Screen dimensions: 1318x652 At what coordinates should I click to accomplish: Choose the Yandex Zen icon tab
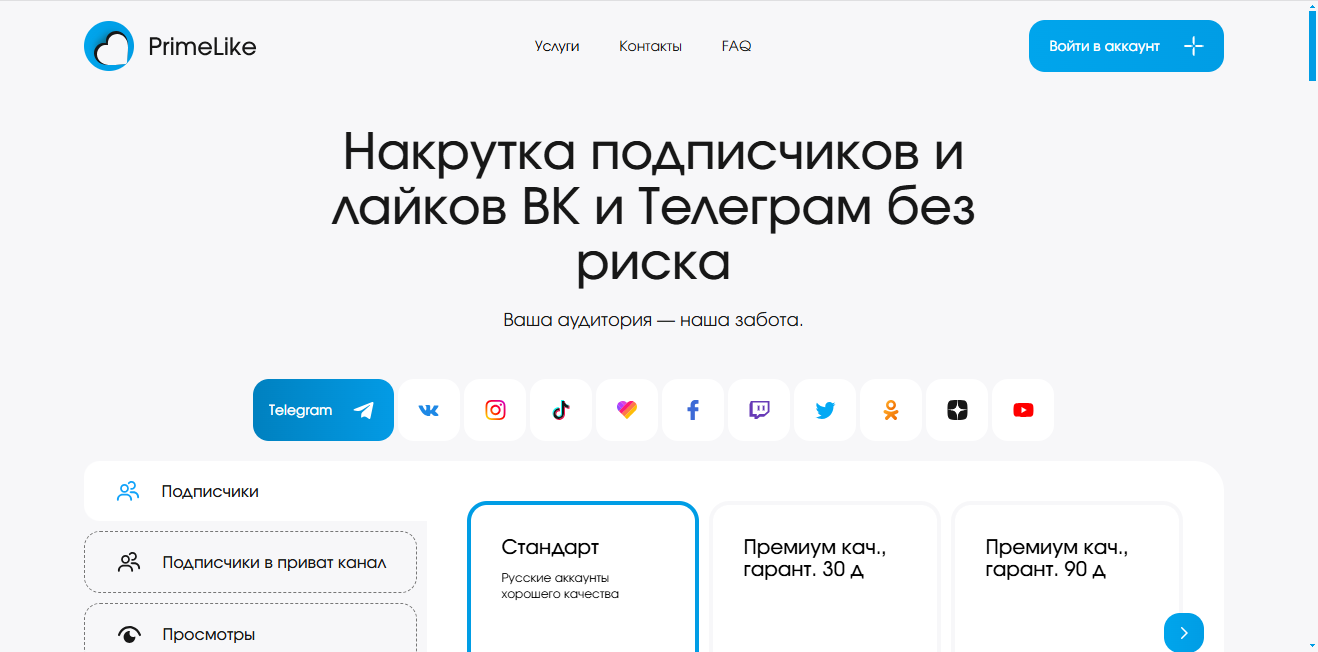[x=957, y=410]
